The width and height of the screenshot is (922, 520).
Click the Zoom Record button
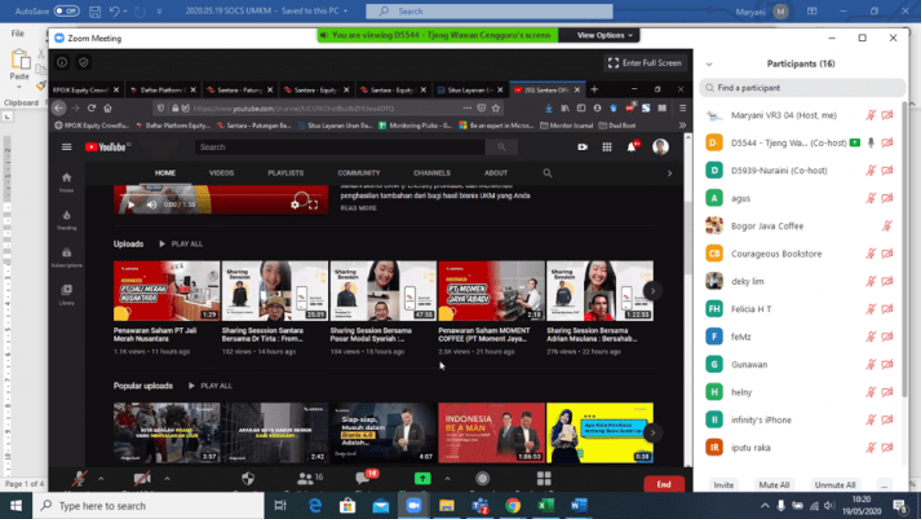click(482, 479)
